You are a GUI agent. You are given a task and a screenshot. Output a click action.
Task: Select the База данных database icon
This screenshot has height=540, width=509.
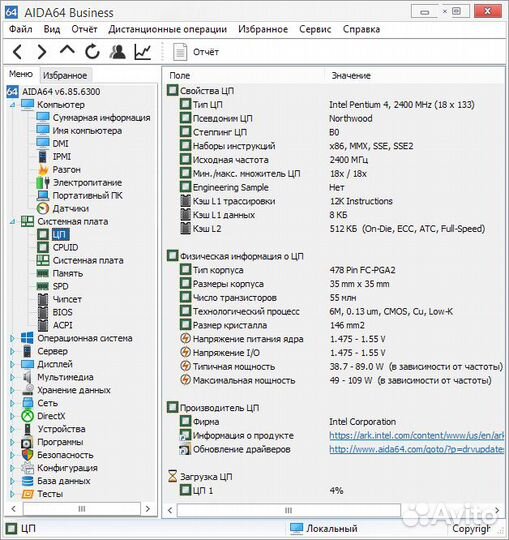[x=28, y=481]
